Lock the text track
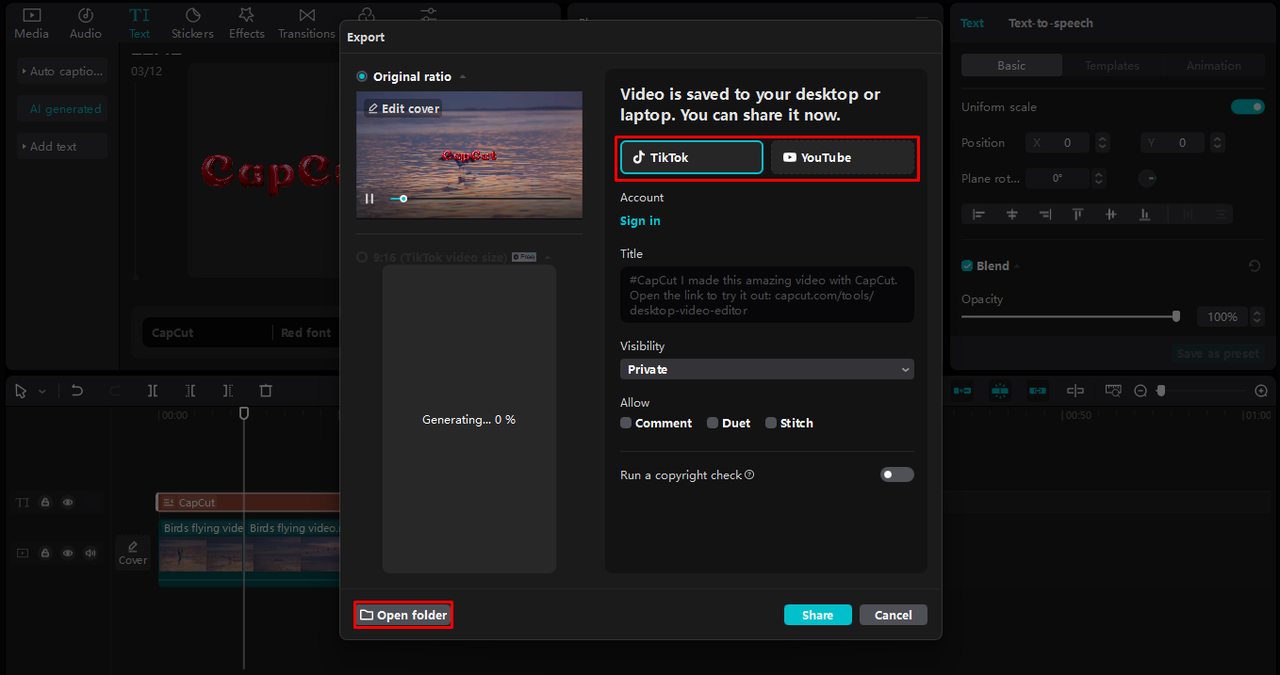This screenshot has width=1280, height=675. click(45, 503)
